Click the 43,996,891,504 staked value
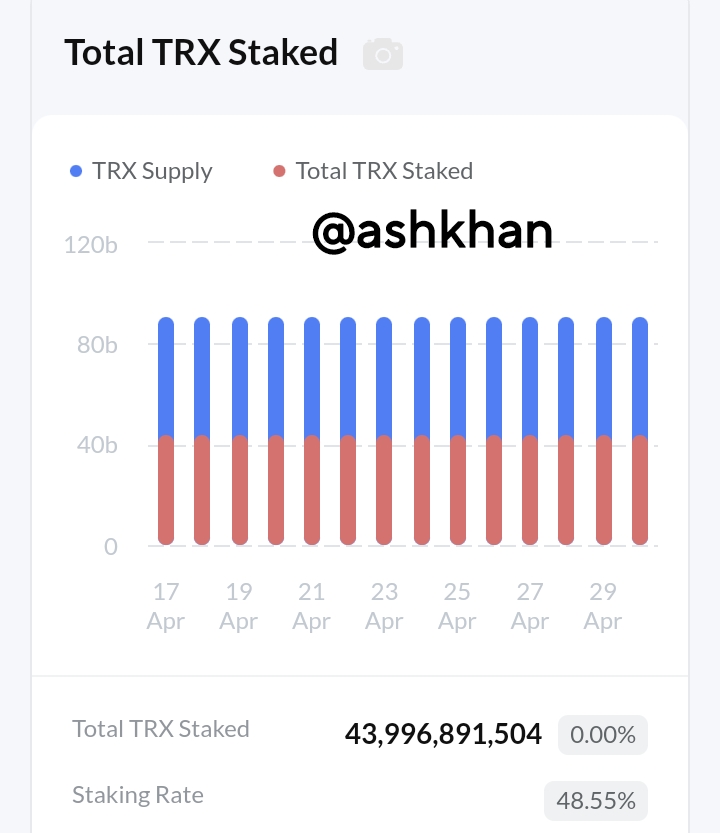The image size is (720, 833). pos(443,735)
